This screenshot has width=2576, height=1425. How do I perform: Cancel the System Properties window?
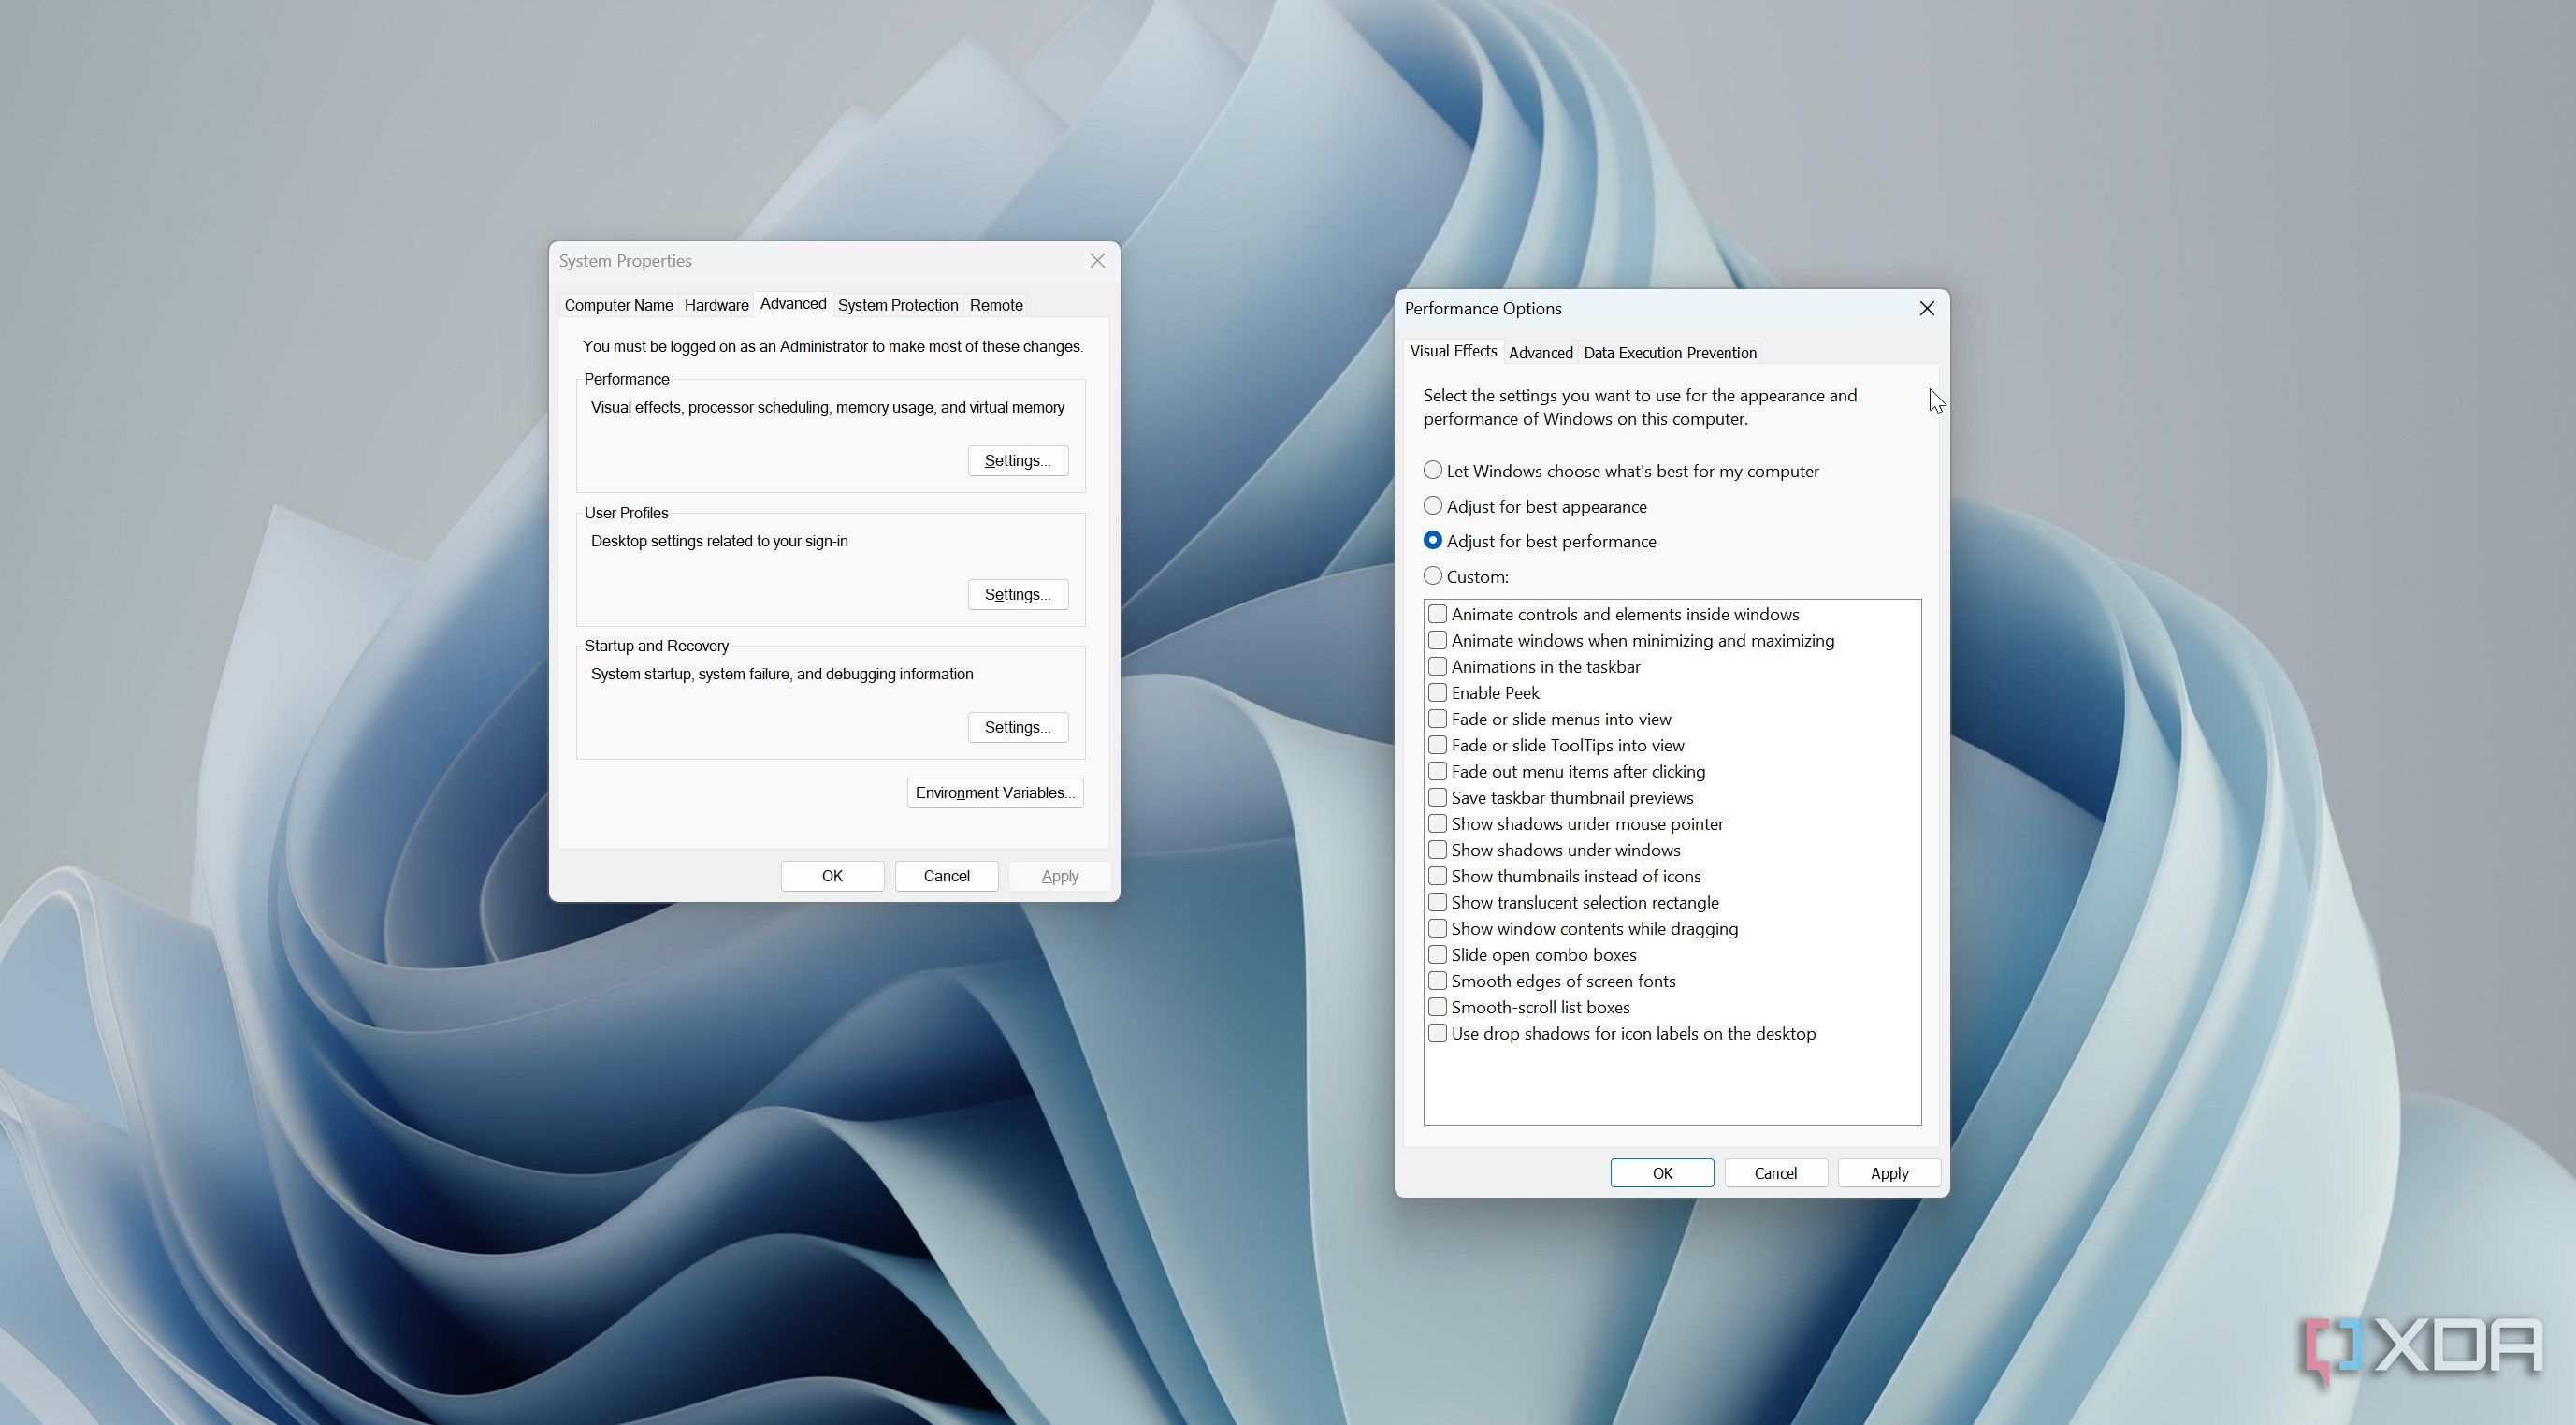(x=946, y=876)
